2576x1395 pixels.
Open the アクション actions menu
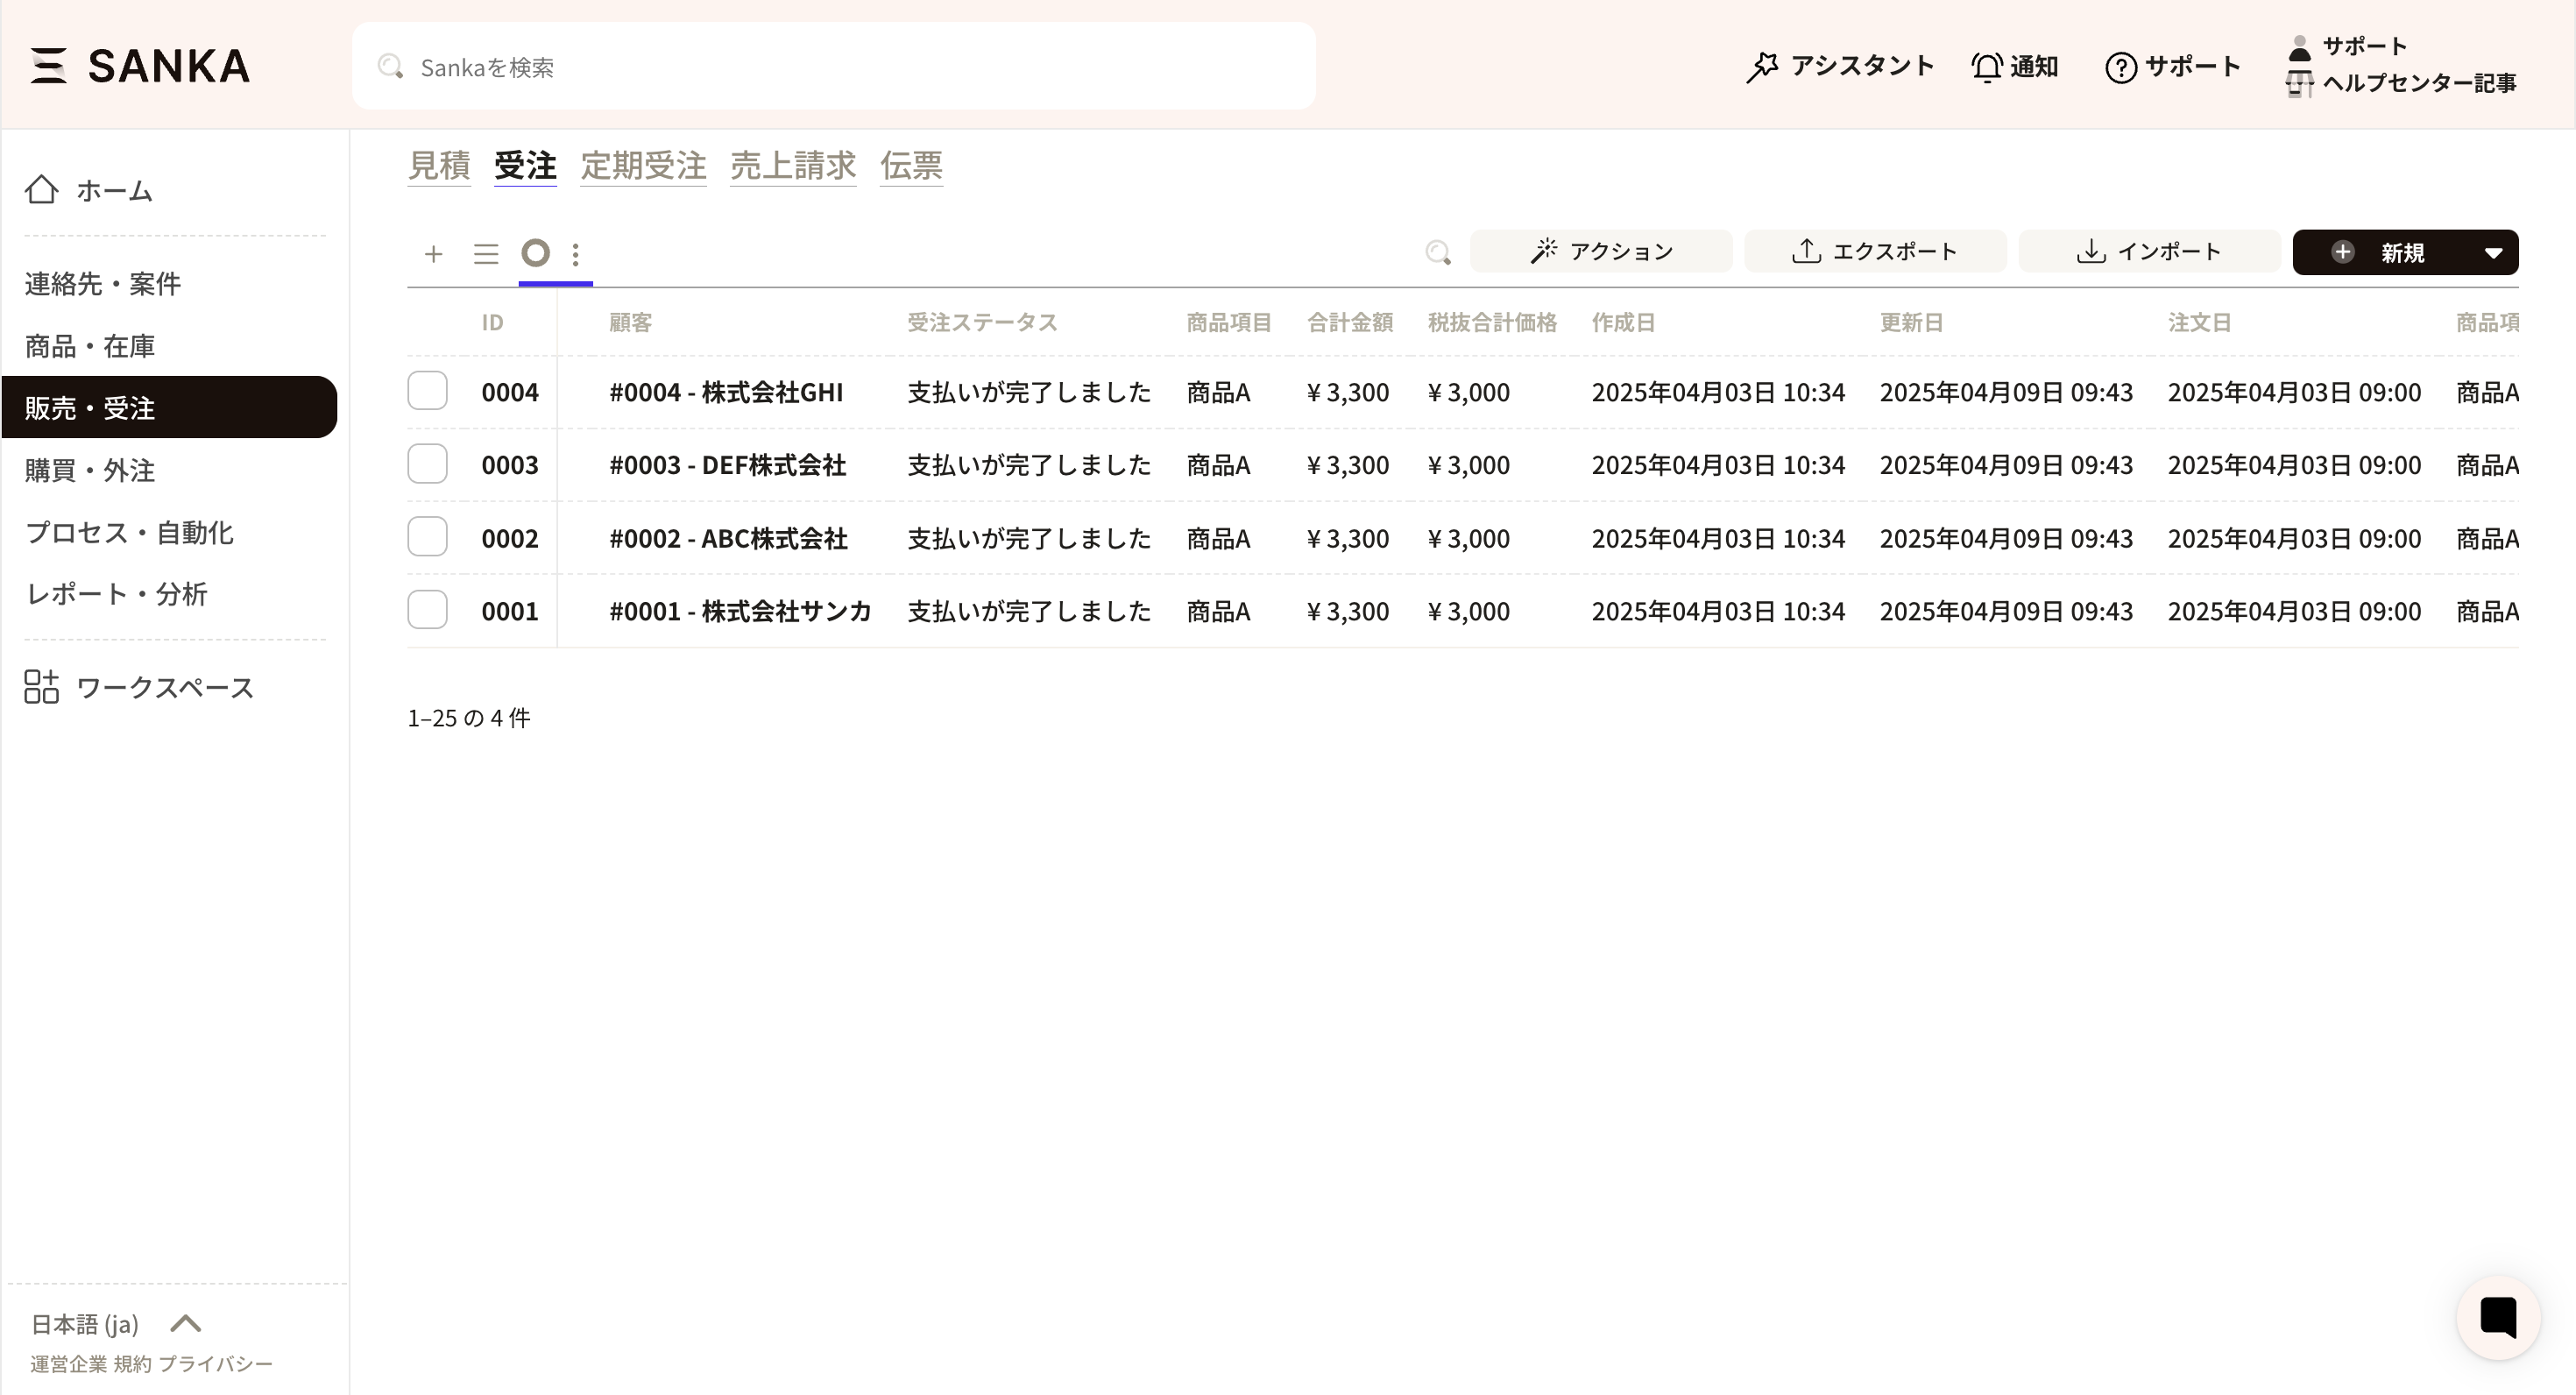click(1600, 252)
